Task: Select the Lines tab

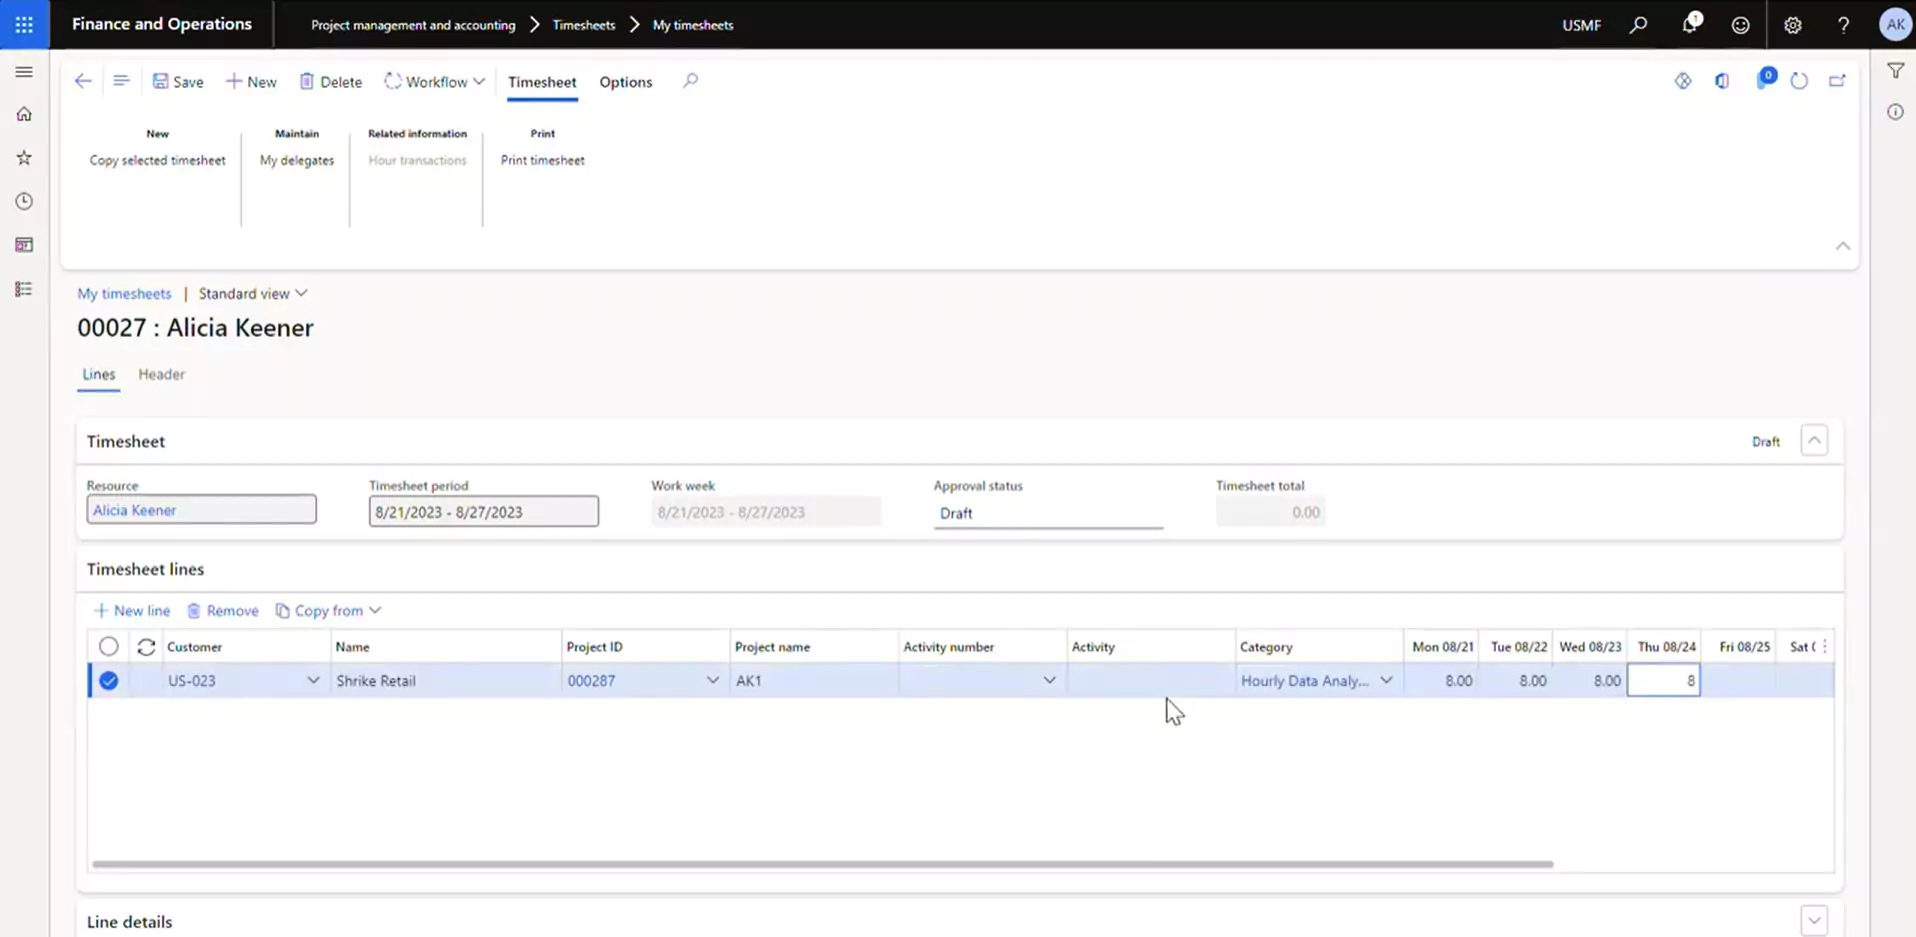Action: pyautogui.click(x=98, y=374)
